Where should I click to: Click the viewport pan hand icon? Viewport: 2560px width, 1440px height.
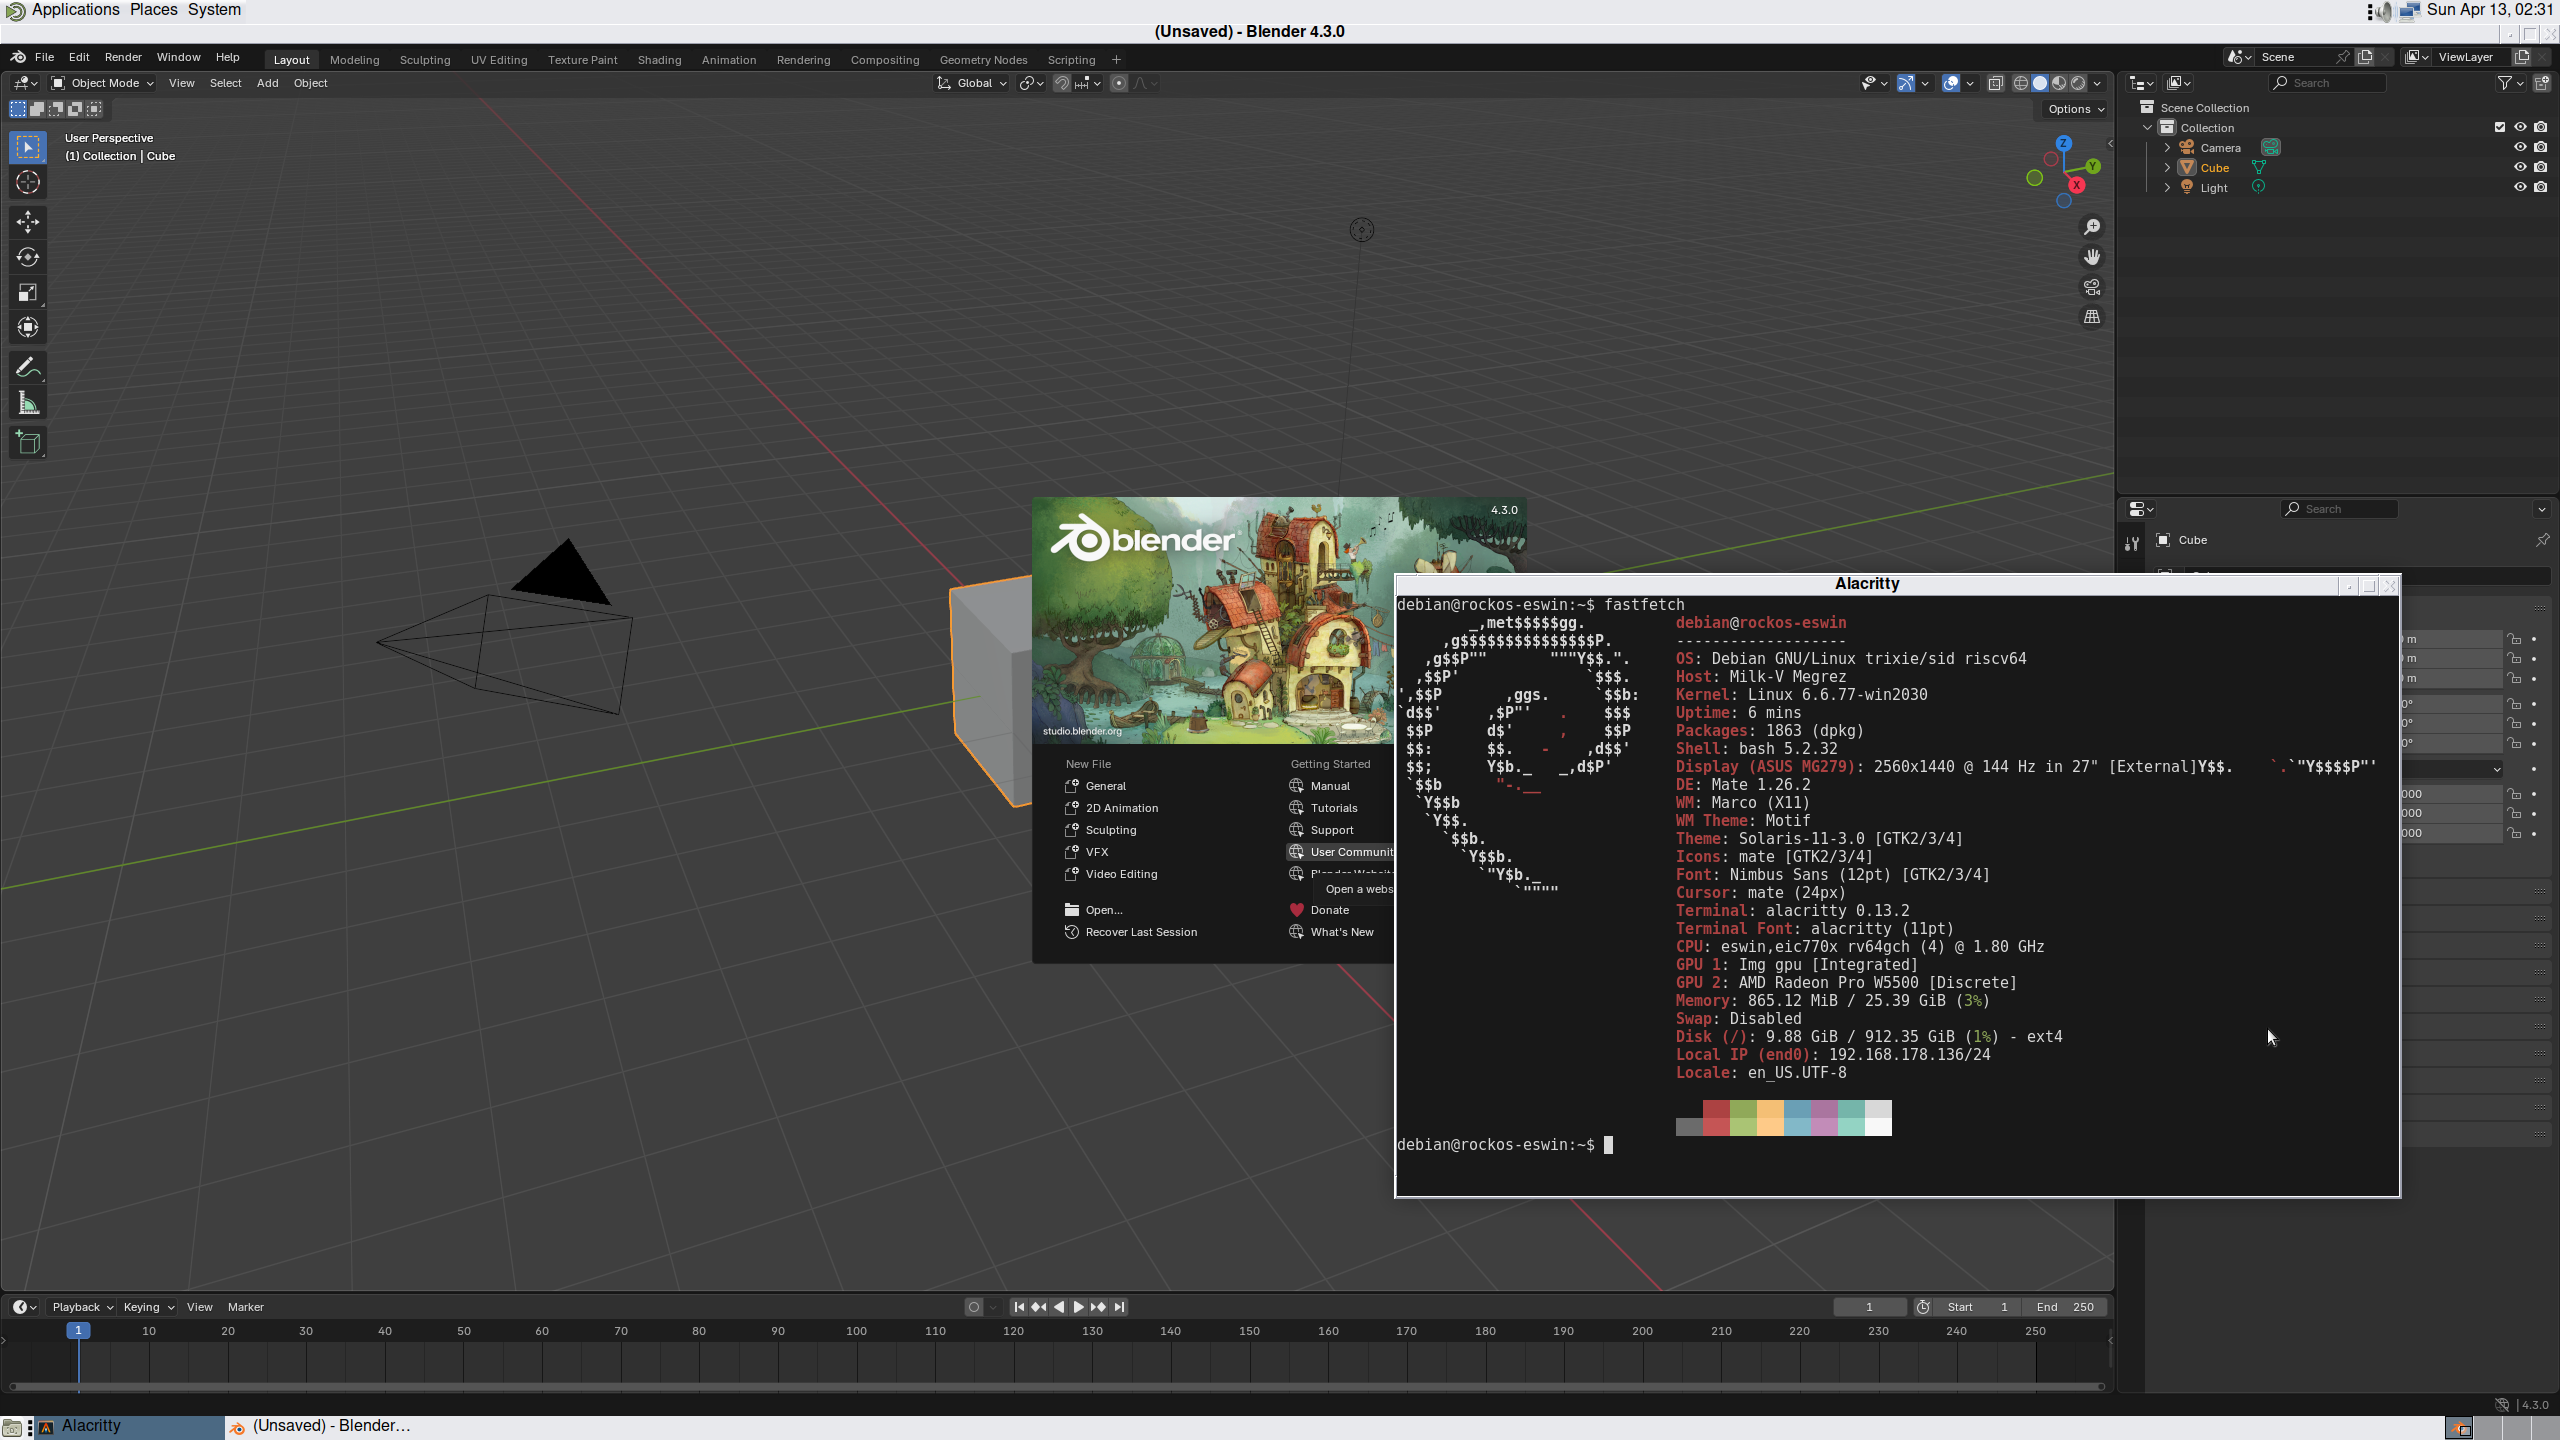[x=2091, y=257]
